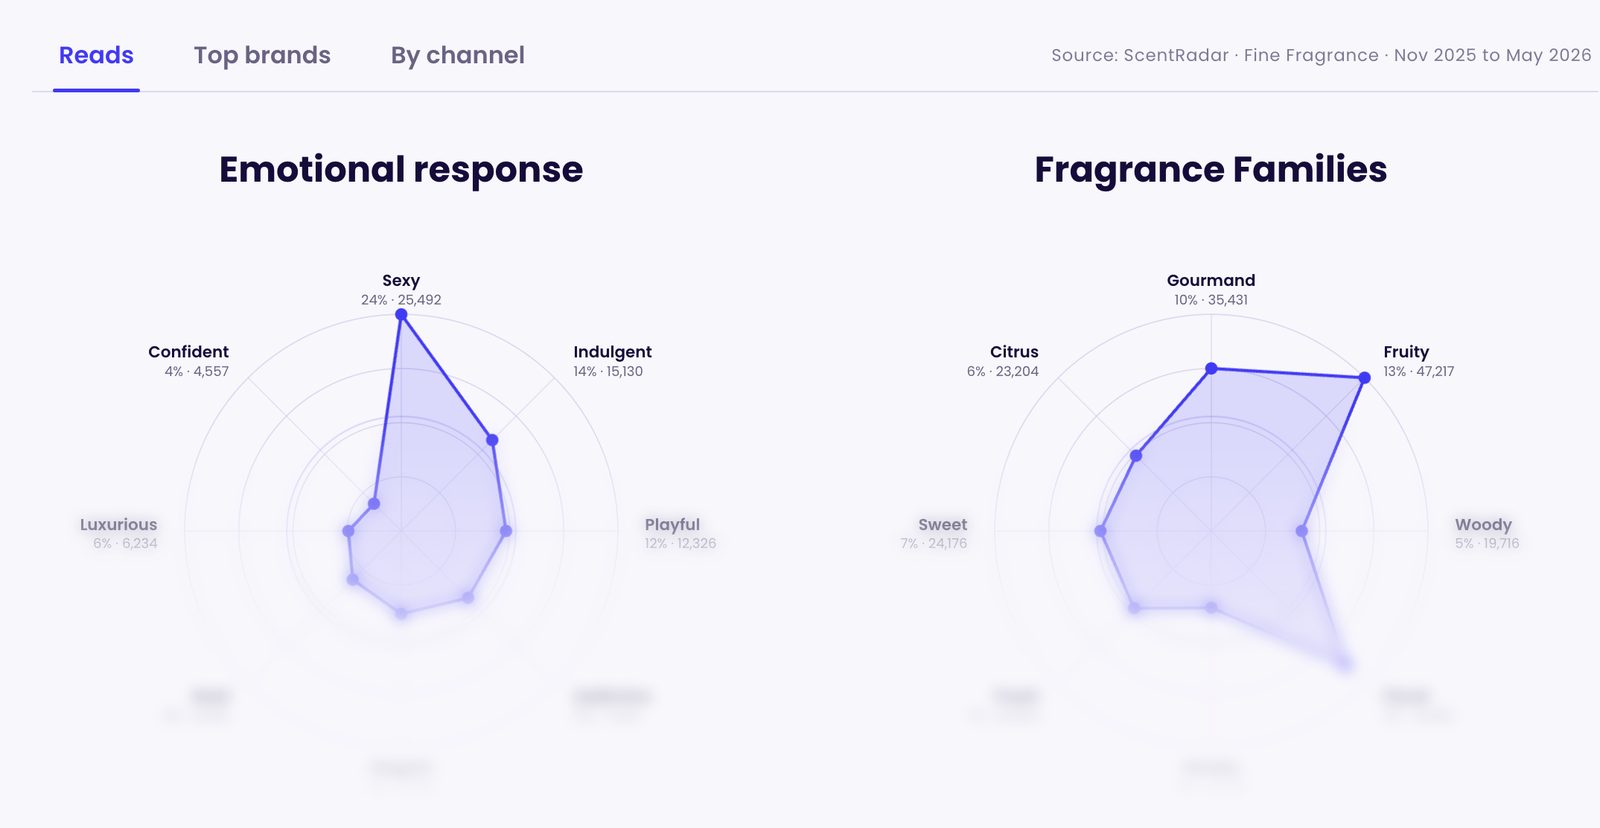Click the "Emotional response" chart title
The width and height of the screenshot is (1600, 828).
tap(401, 170)
